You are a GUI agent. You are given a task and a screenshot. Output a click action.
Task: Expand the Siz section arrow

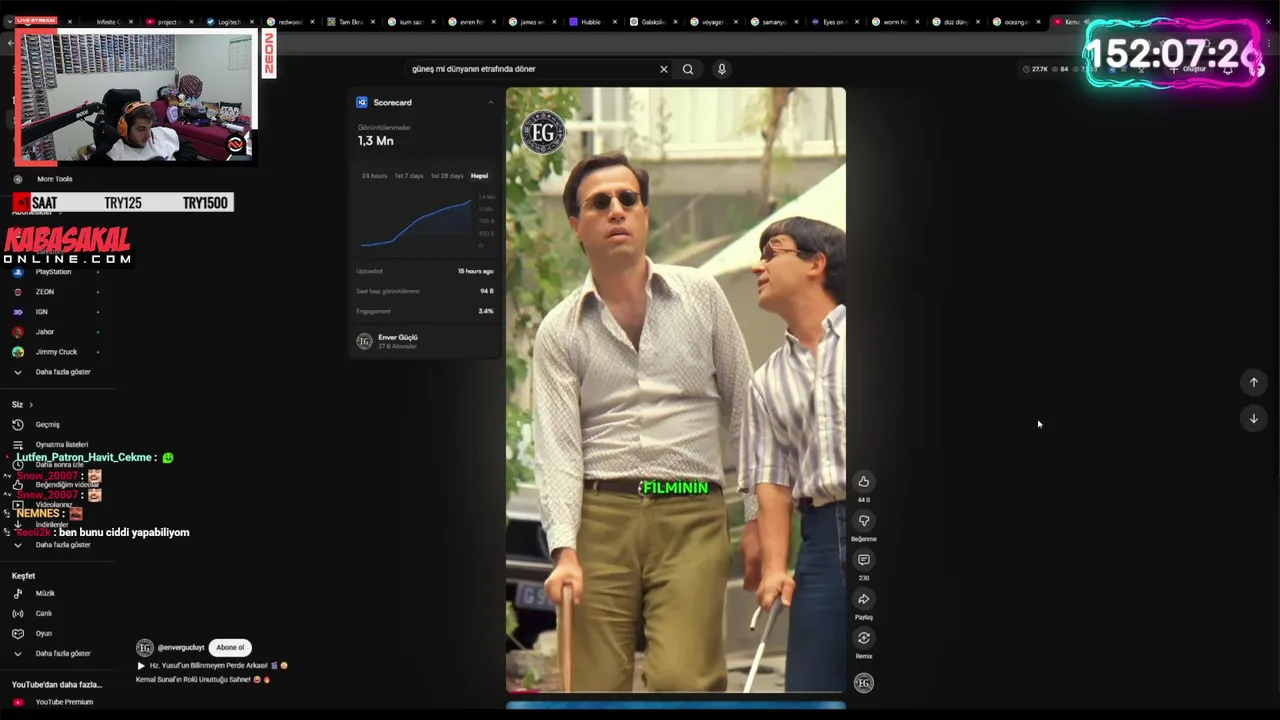pos(31,404)
